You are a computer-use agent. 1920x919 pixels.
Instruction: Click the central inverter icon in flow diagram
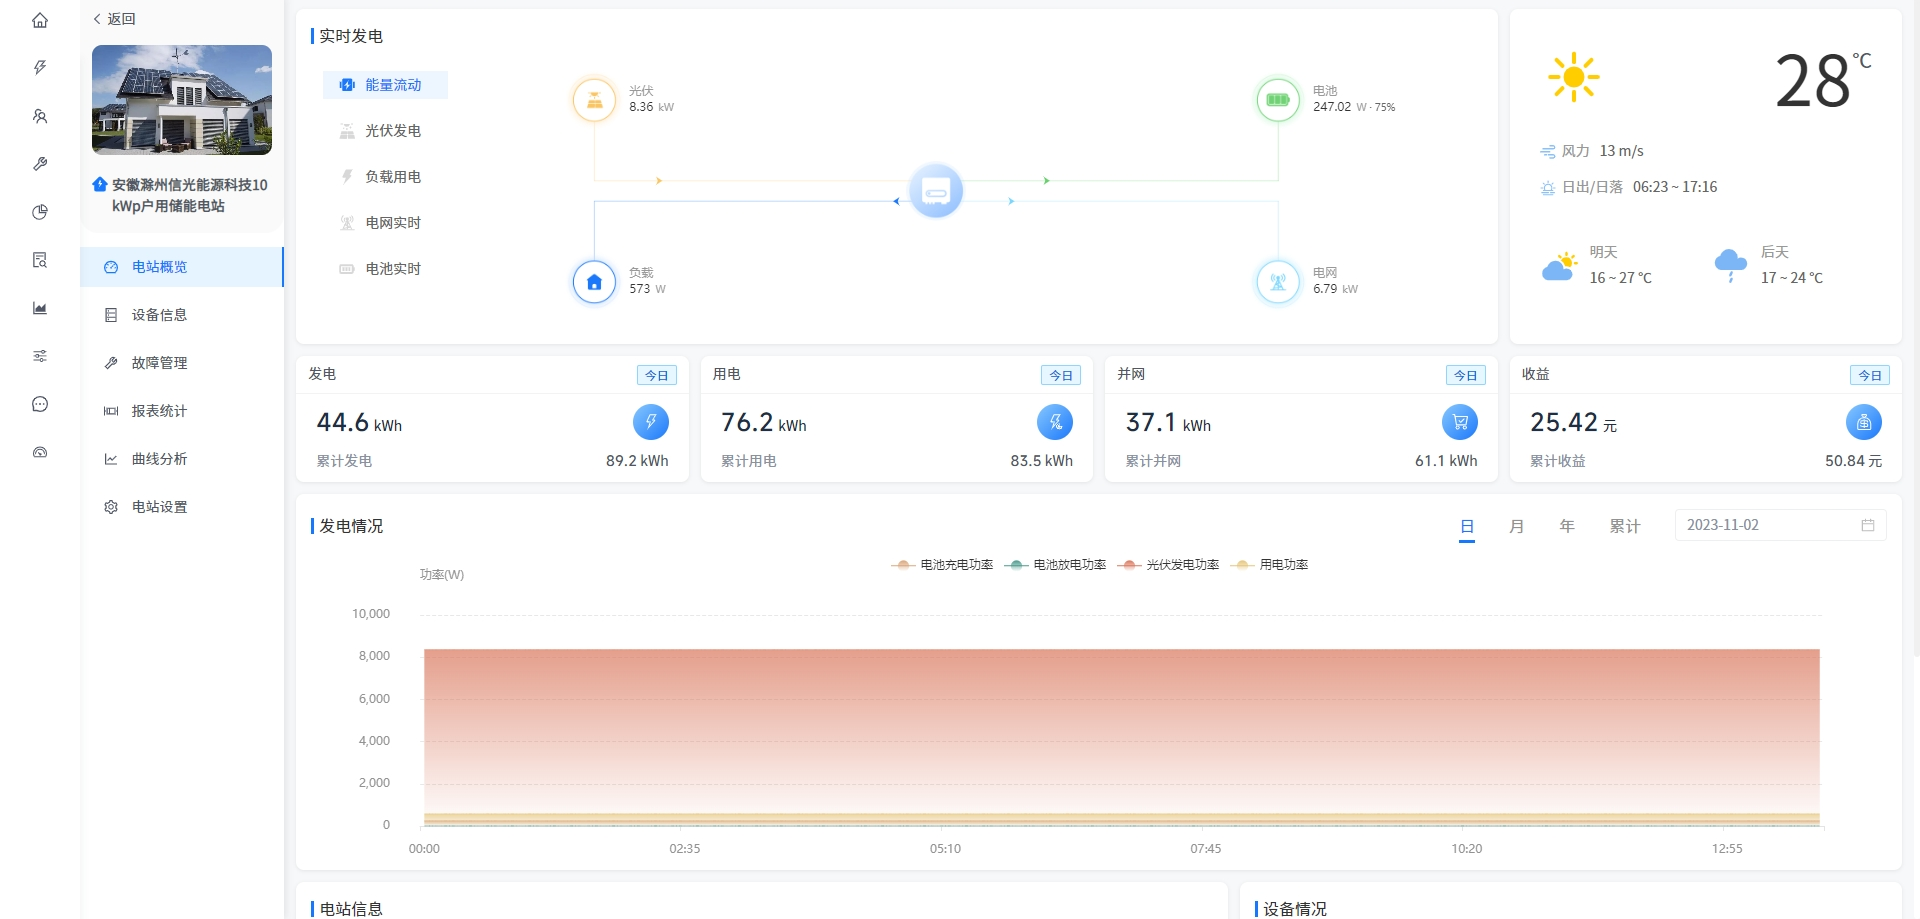pyautogui.click(x=936, y=191)
